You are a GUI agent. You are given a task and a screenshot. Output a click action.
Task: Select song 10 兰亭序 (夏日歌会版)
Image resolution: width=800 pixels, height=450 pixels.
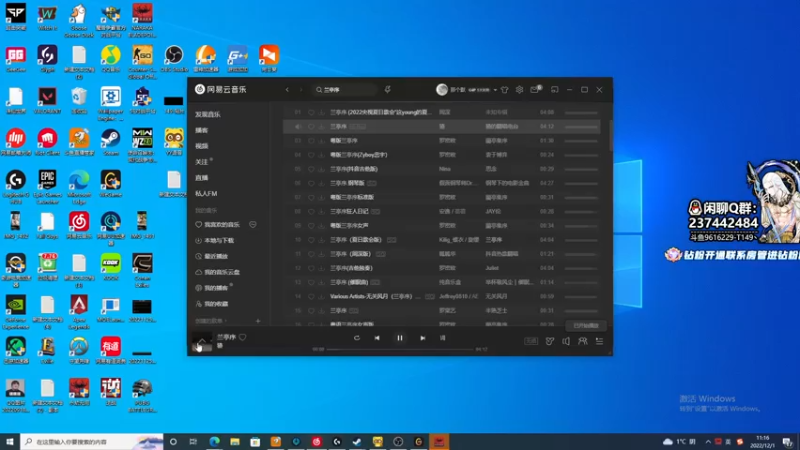441,239
